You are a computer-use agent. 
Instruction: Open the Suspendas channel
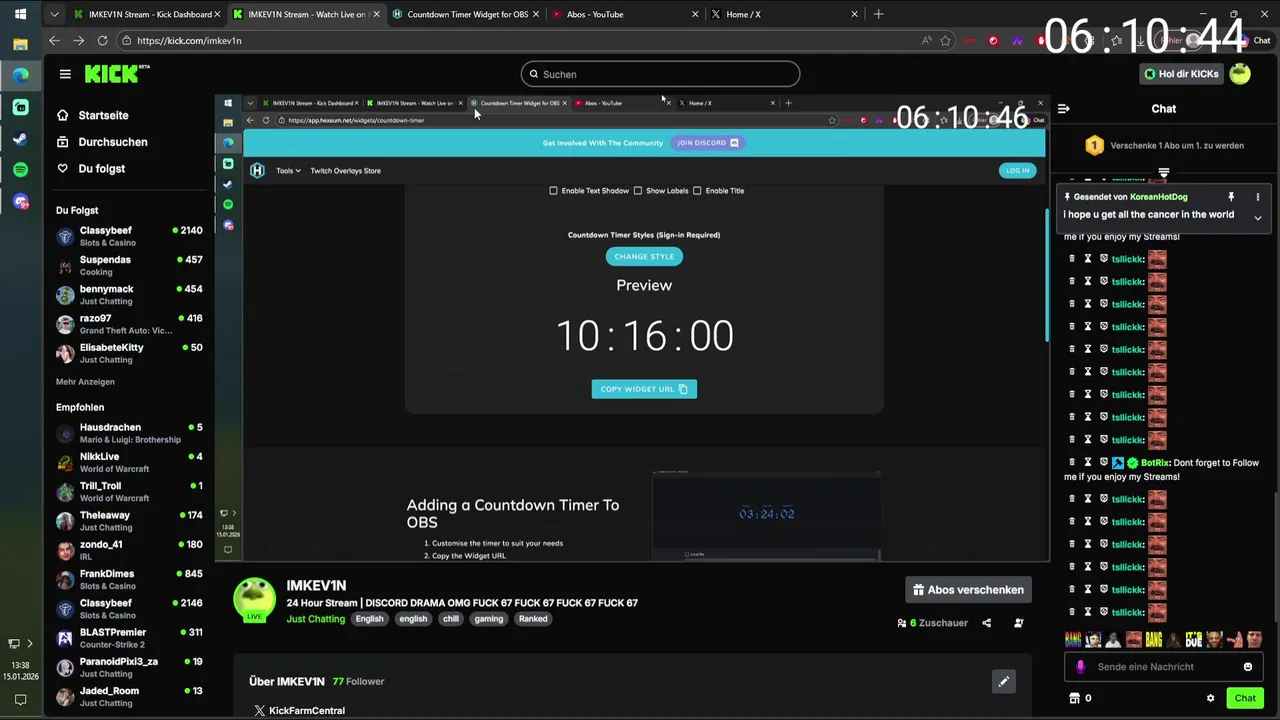coord(129,266)
